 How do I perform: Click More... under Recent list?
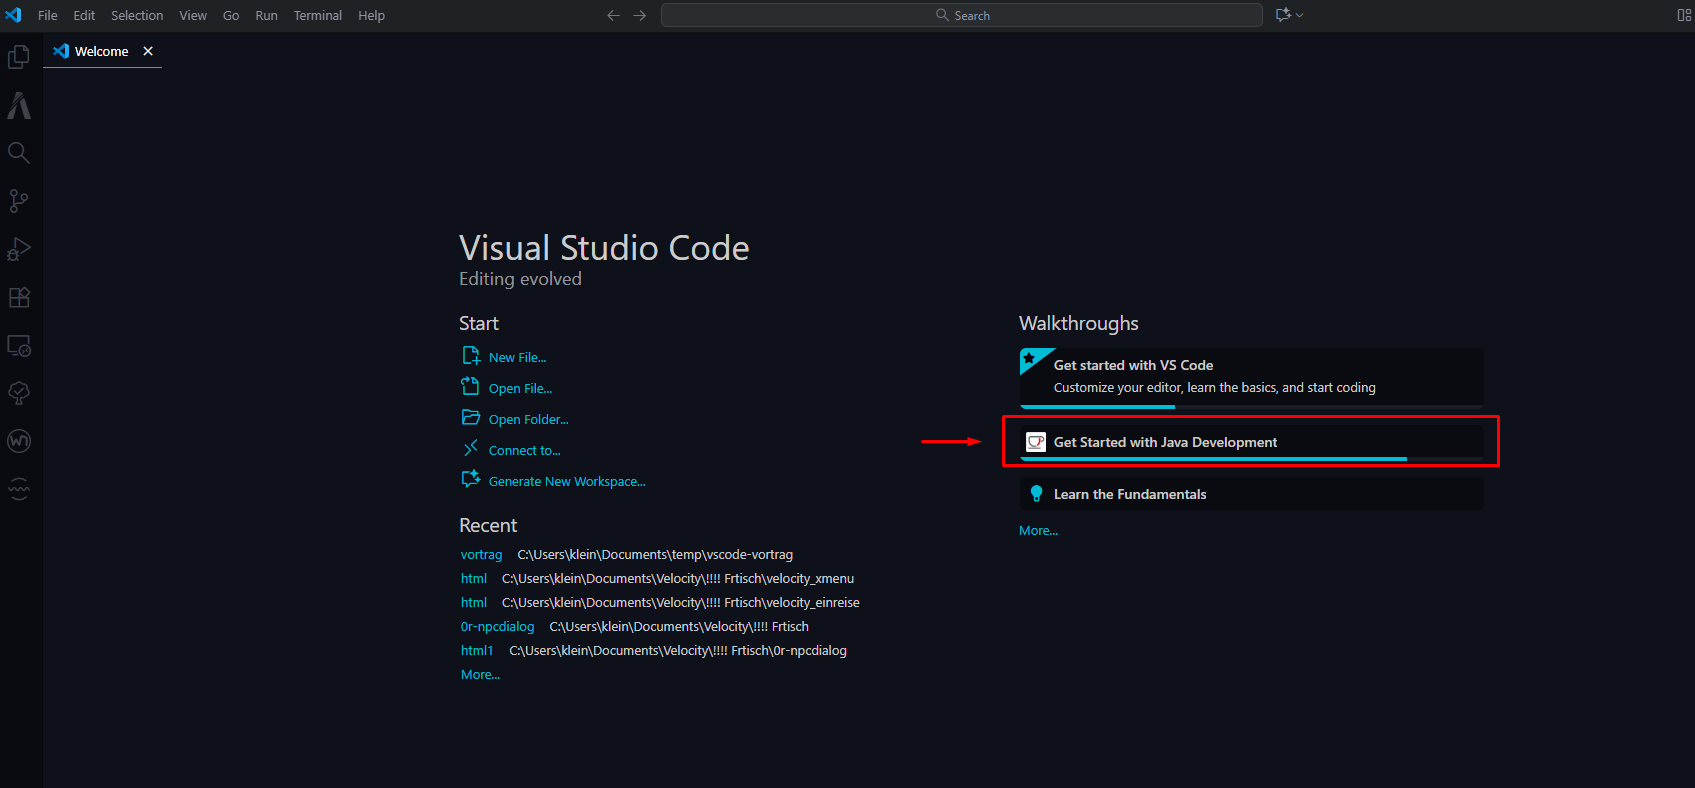tap(480, 675)
